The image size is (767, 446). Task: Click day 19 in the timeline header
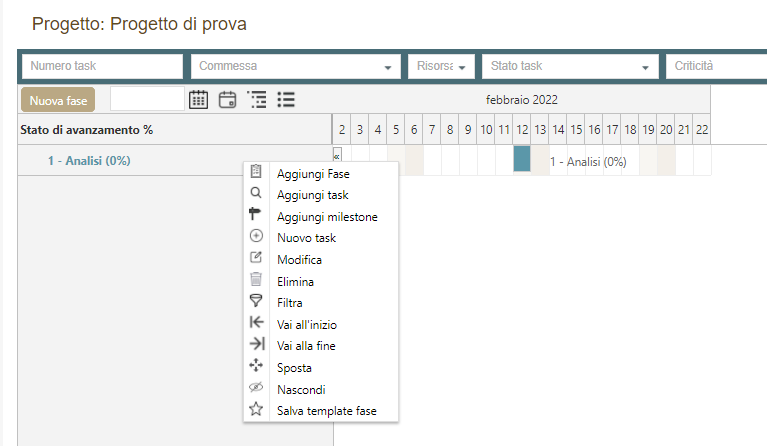(x=648, y=130)
